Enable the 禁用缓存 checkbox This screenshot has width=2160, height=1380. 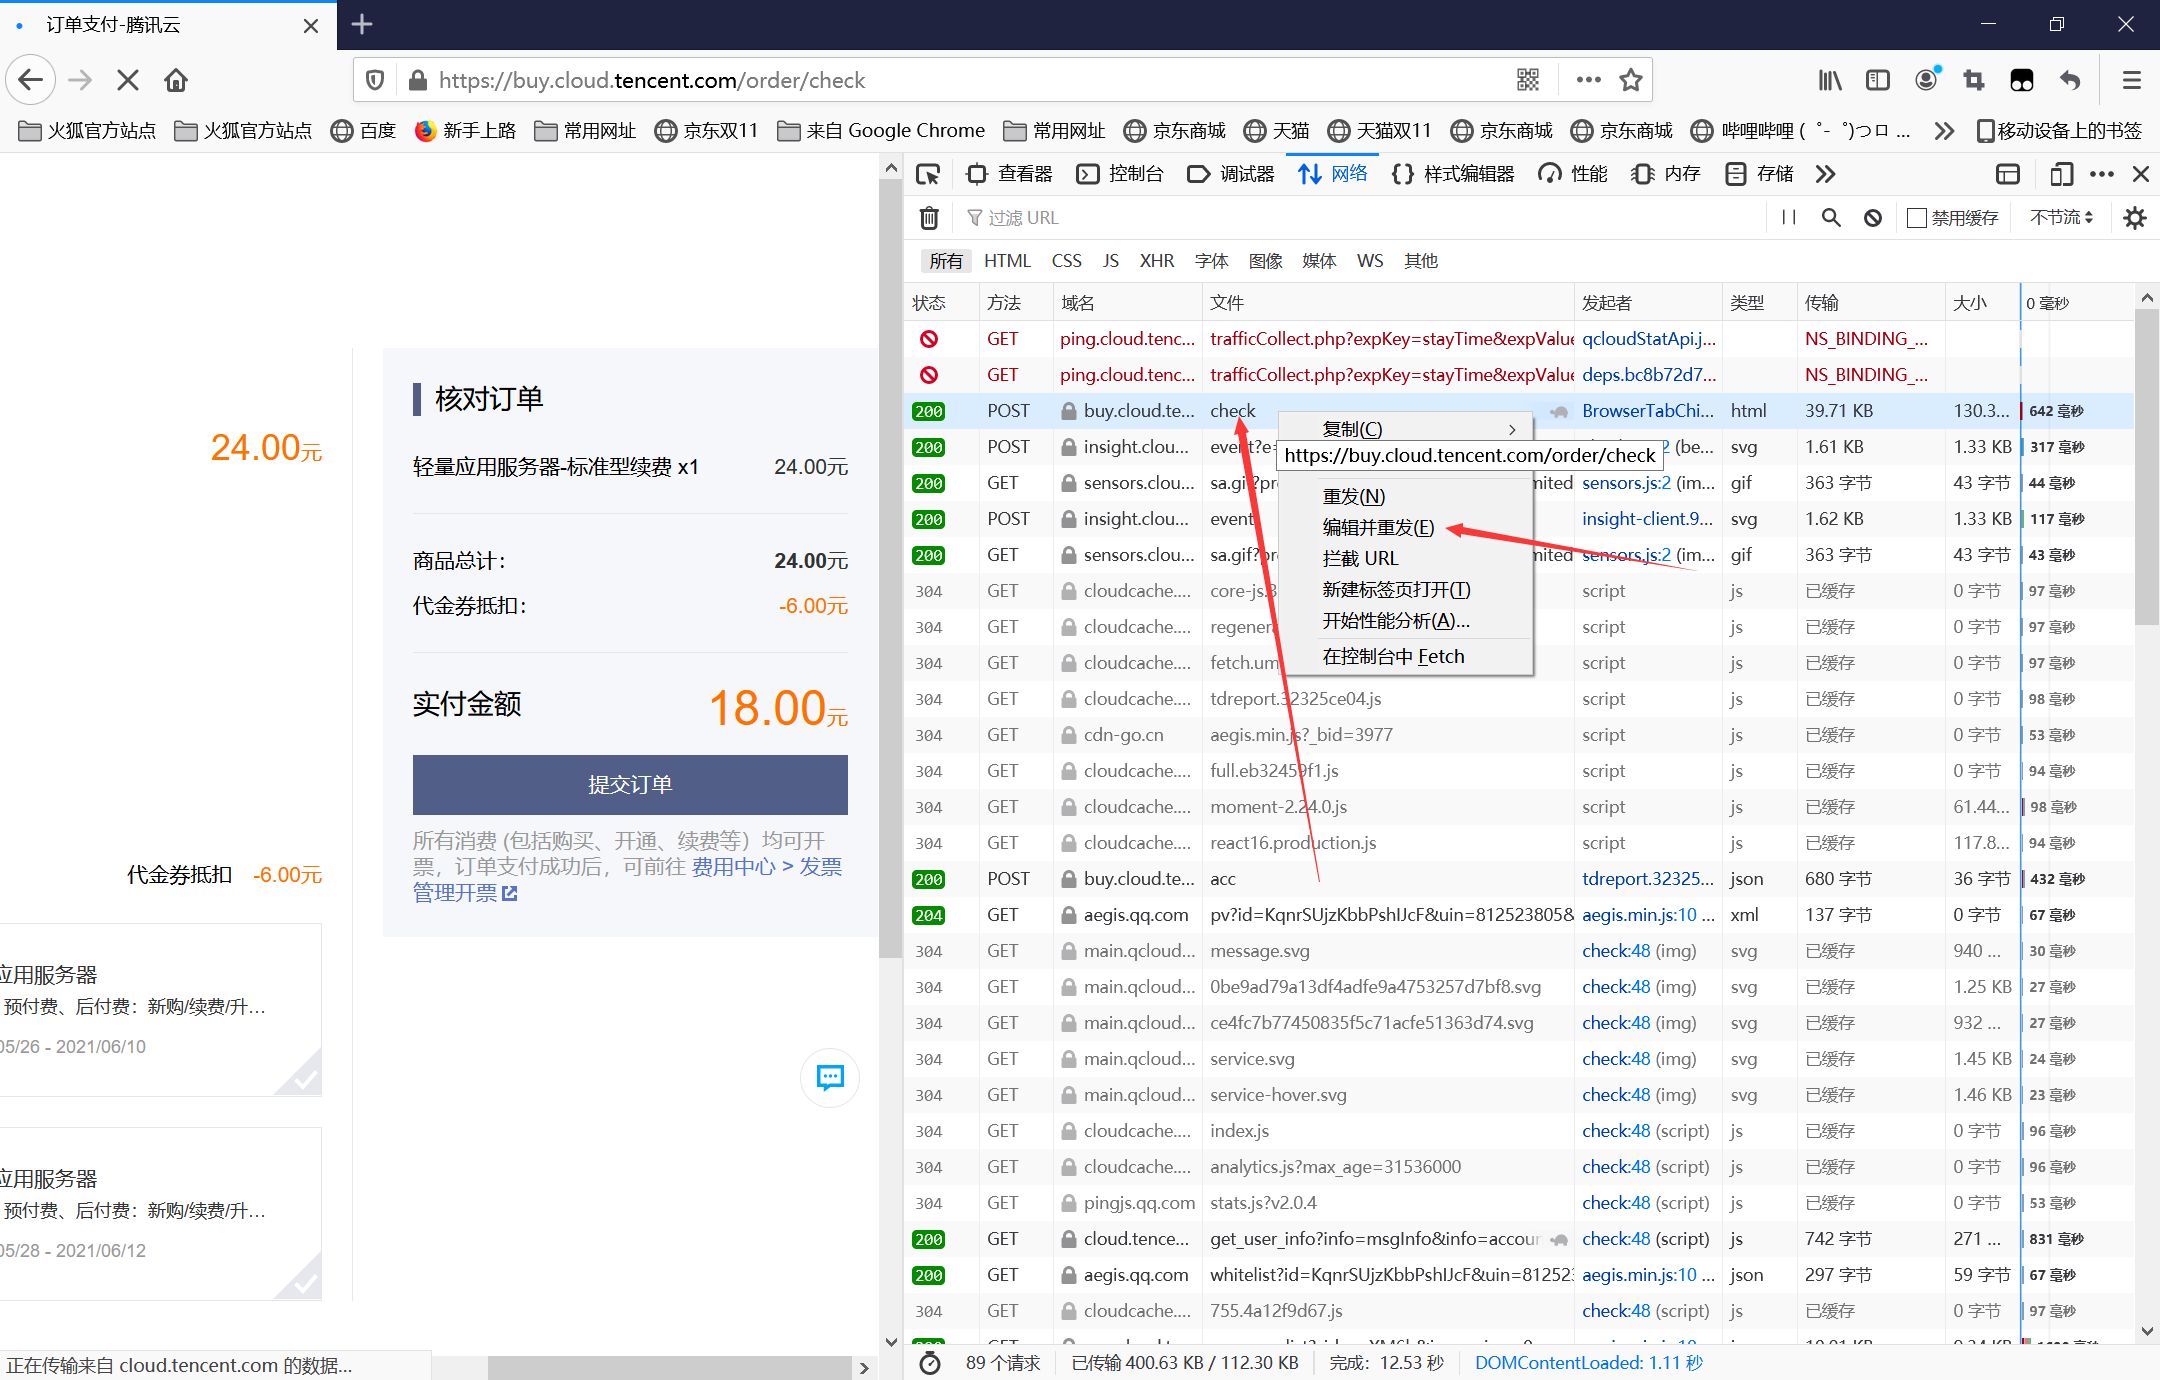pos(1917,218)
